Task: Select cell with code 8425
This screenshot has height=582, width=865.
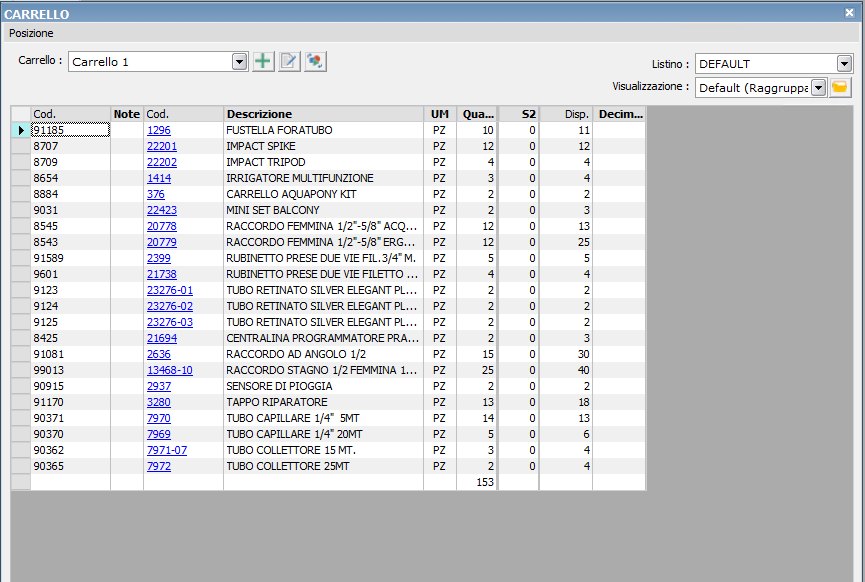Action: (71, 338)
